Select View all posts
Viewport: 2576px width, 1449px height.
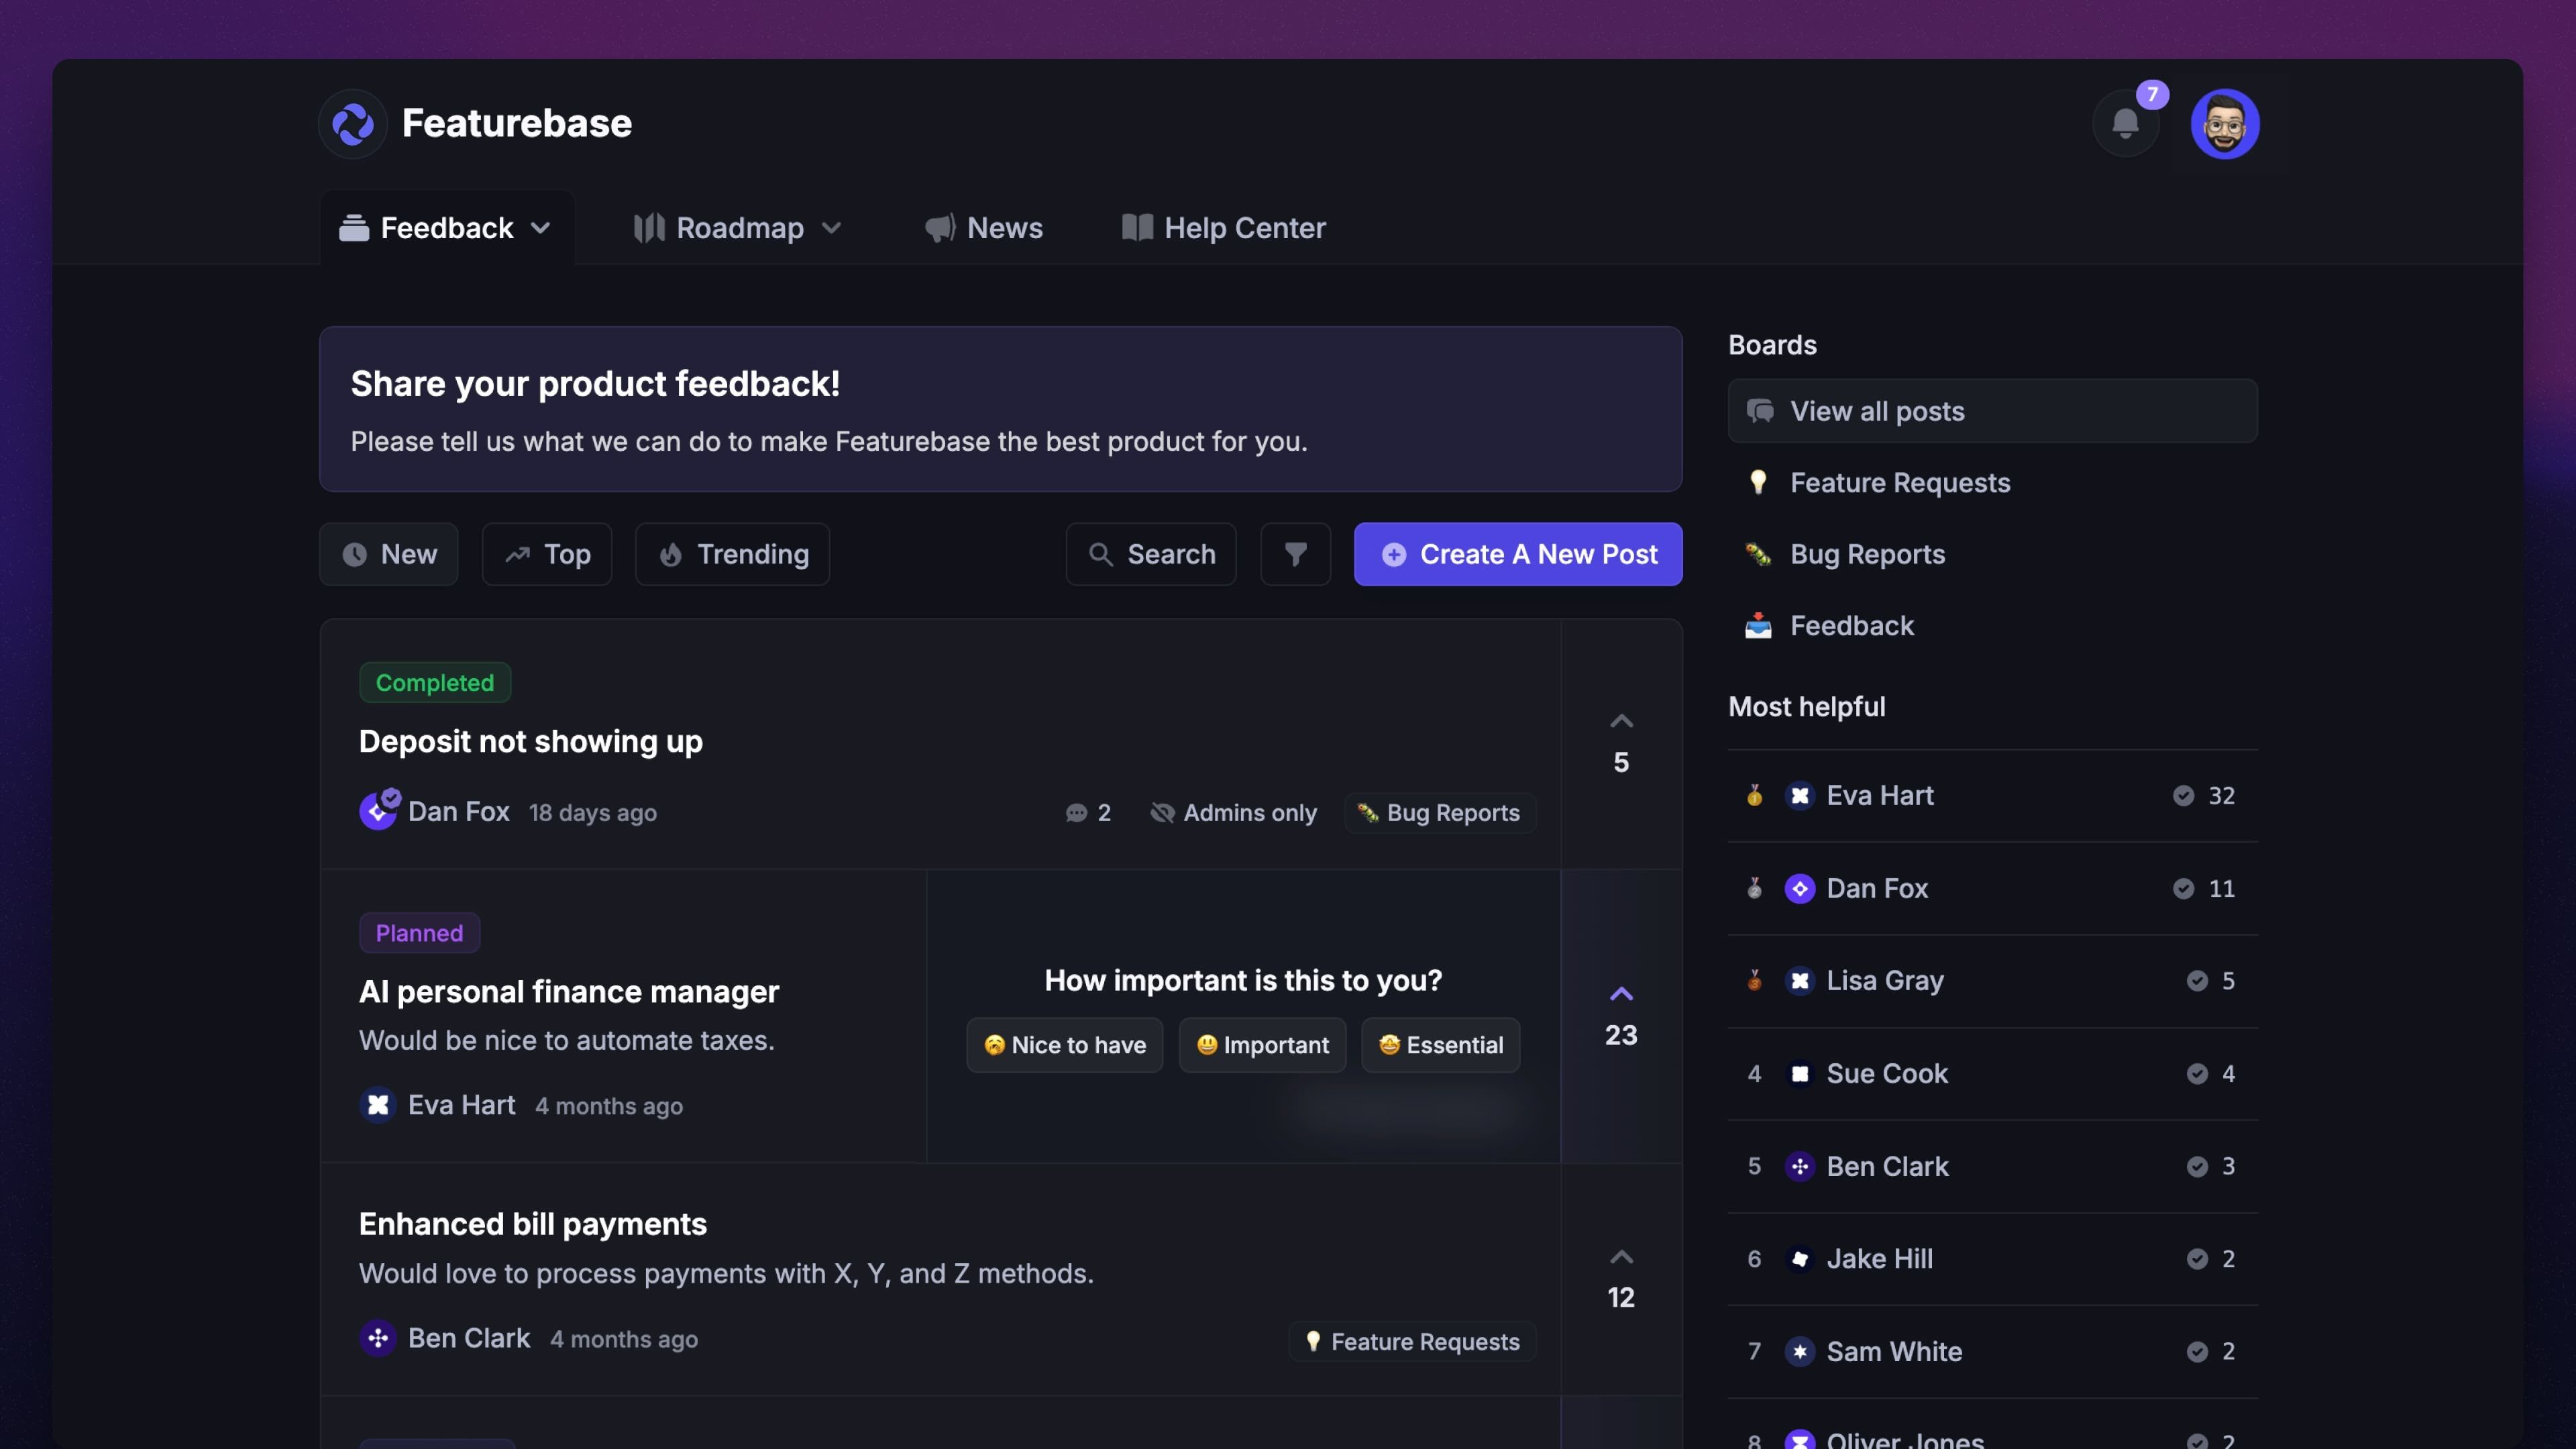tap(1876, 411)
